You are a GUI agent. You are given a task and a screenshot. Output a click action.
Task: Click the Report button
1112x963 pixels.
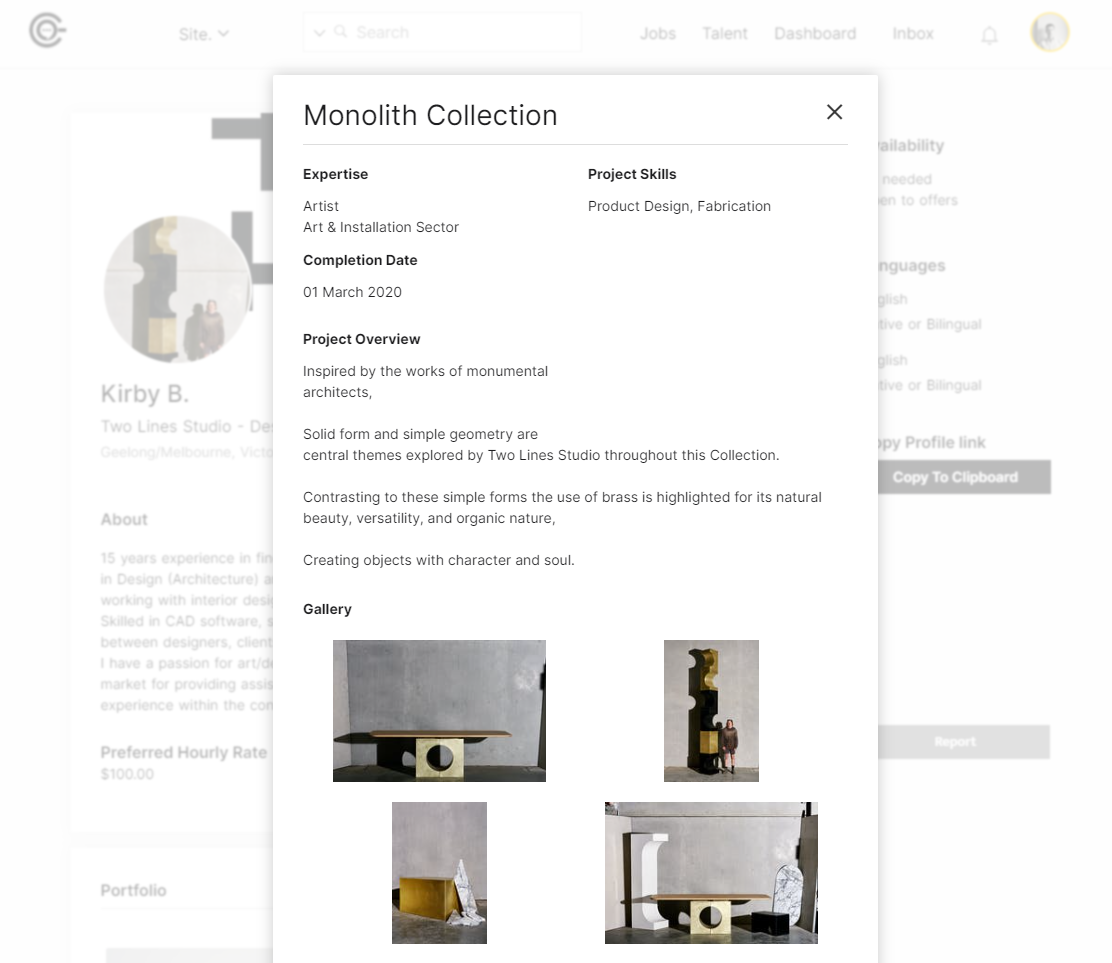964,742
